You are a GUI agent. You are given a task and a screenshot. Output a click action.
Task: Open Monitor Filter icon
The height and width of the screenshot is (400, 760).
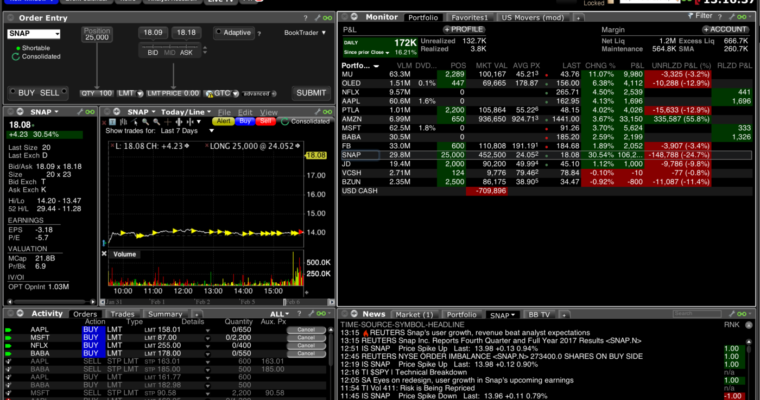pos(691,16)
